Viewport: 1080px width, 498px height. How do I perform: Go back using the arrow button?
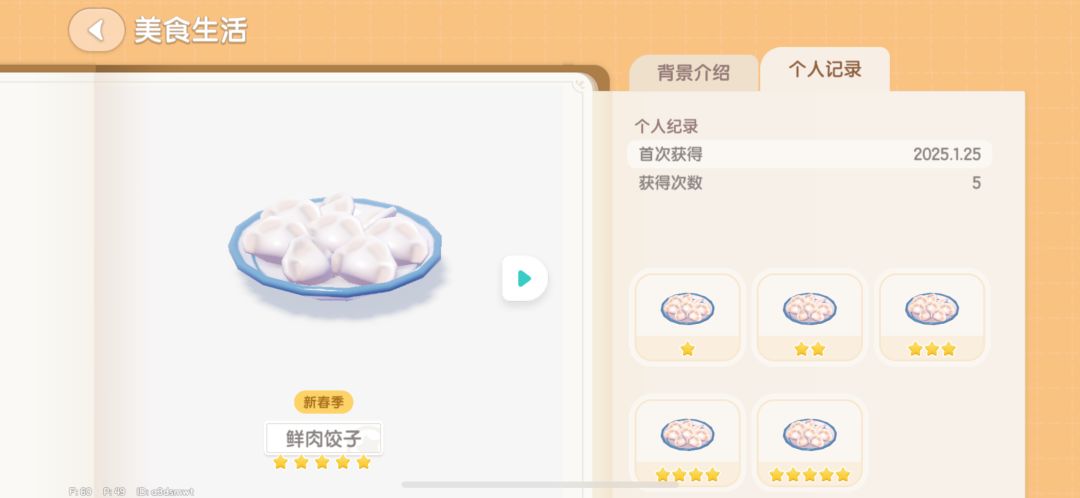(96, 30)
